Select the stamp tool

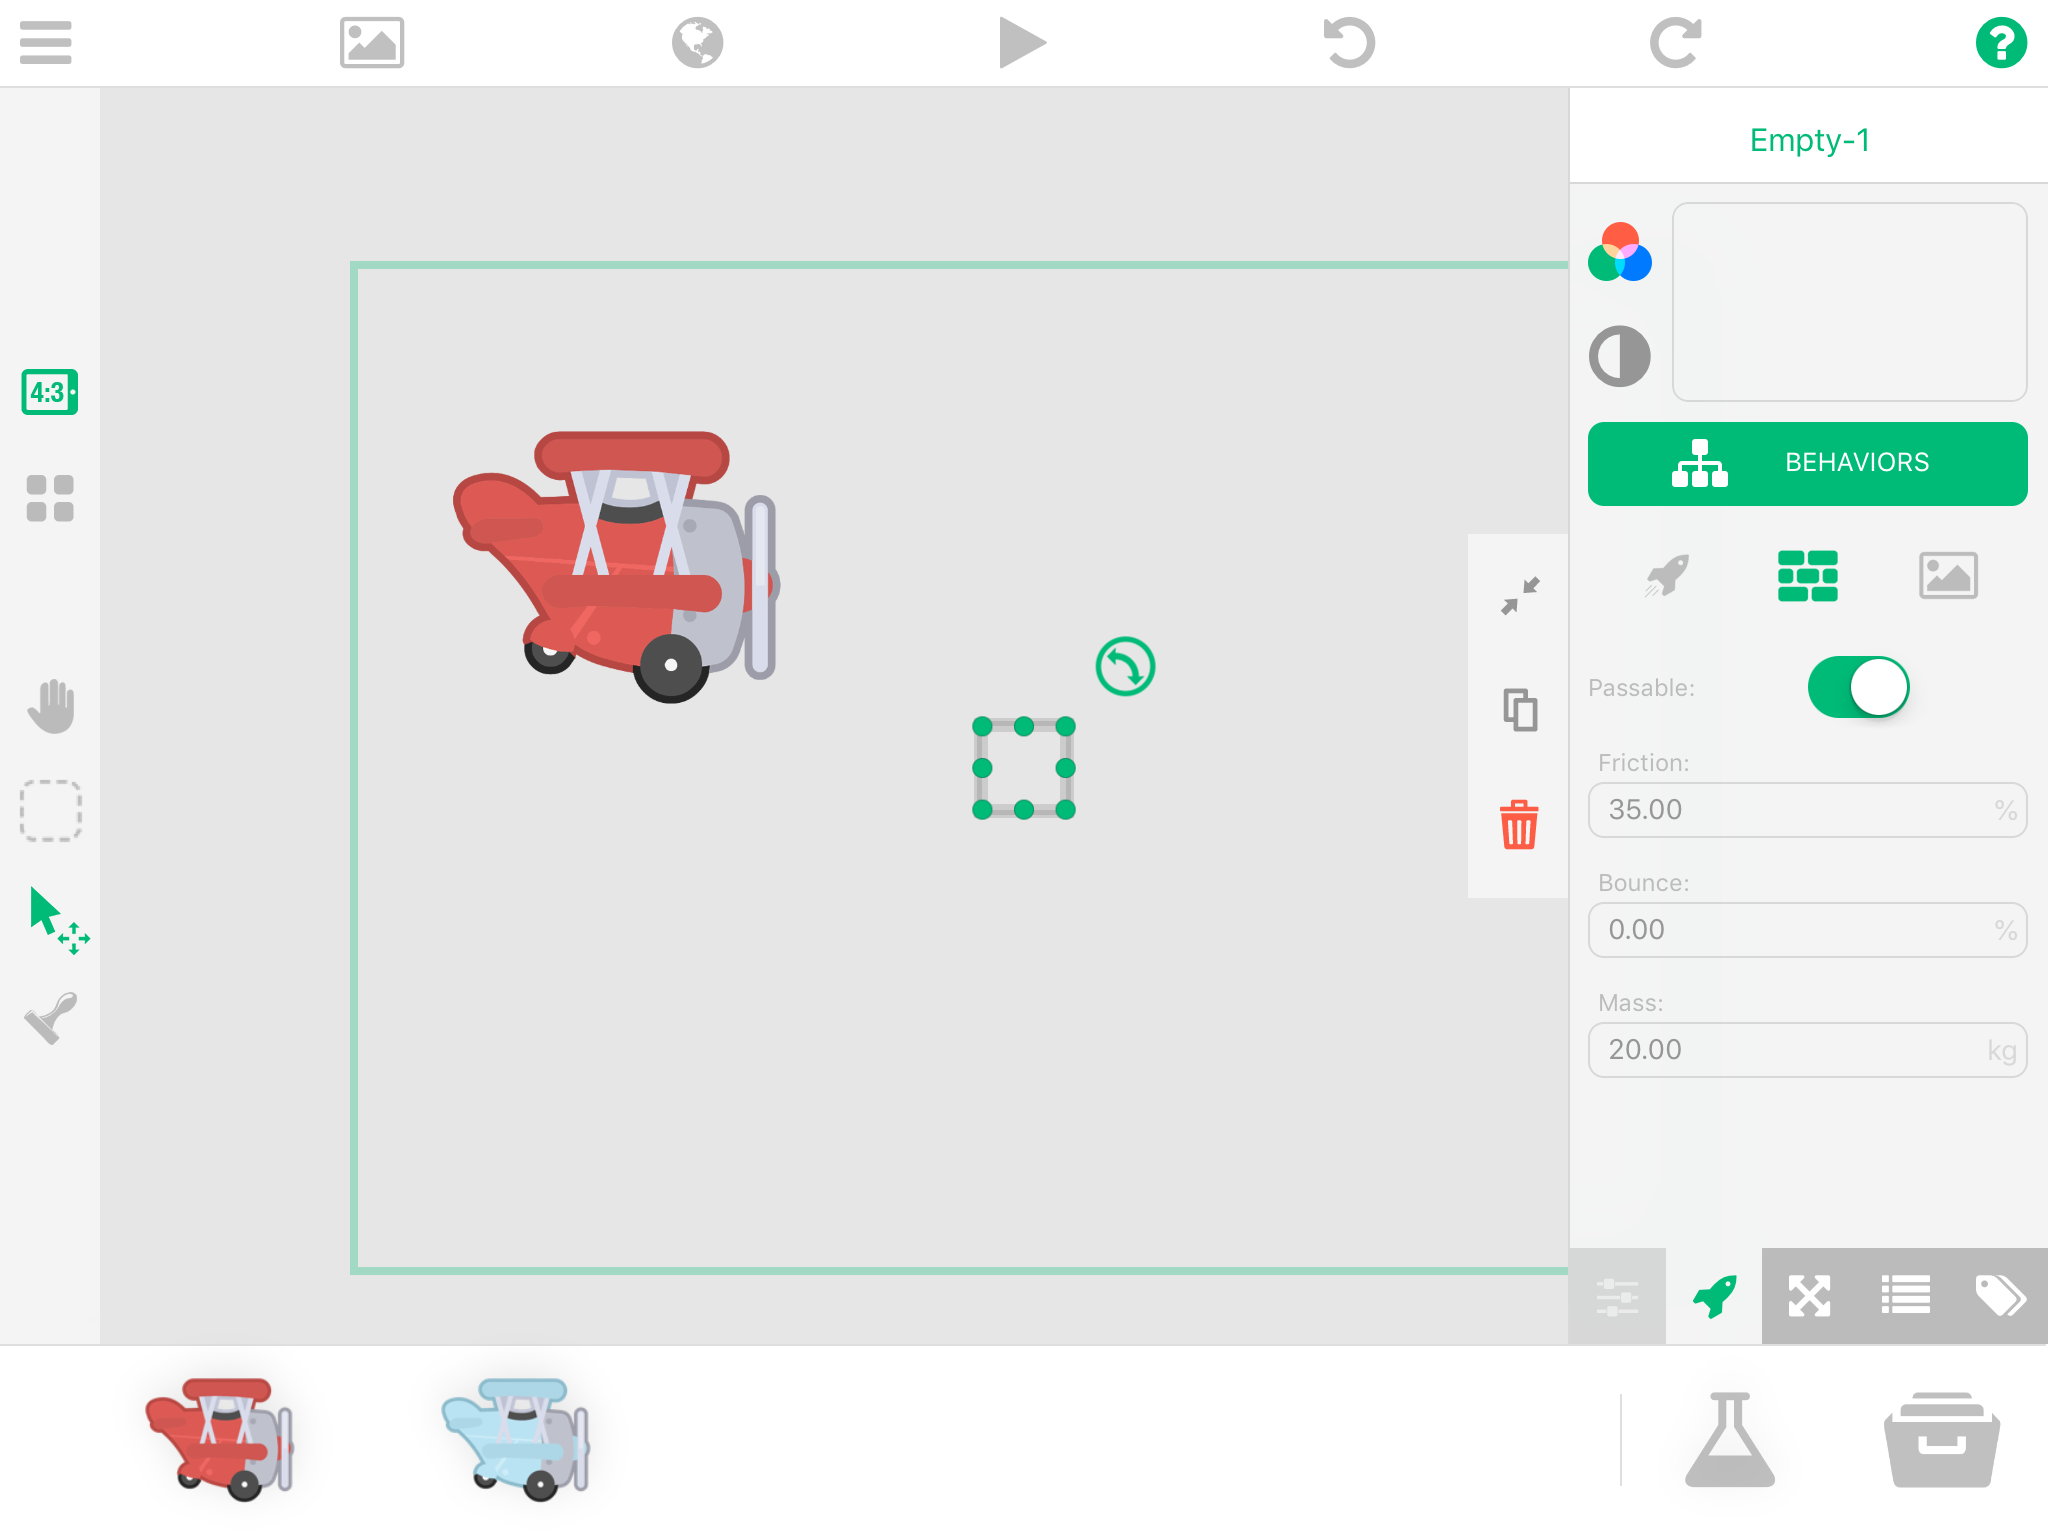click(50, 1018)
